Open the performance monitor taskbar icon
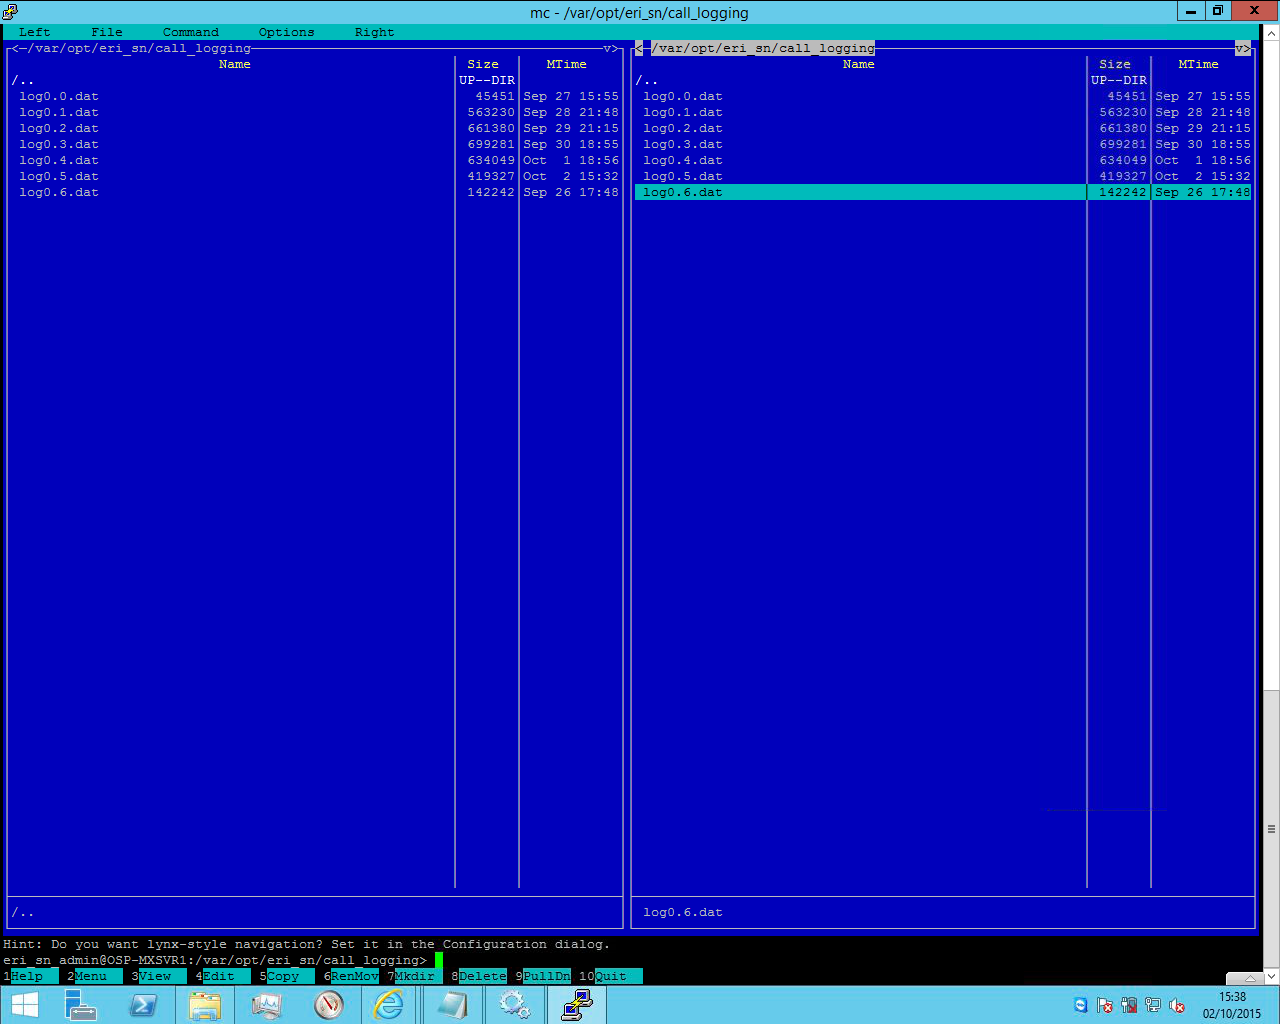Screen dimensions: 1280x1024 point(267,1005)
